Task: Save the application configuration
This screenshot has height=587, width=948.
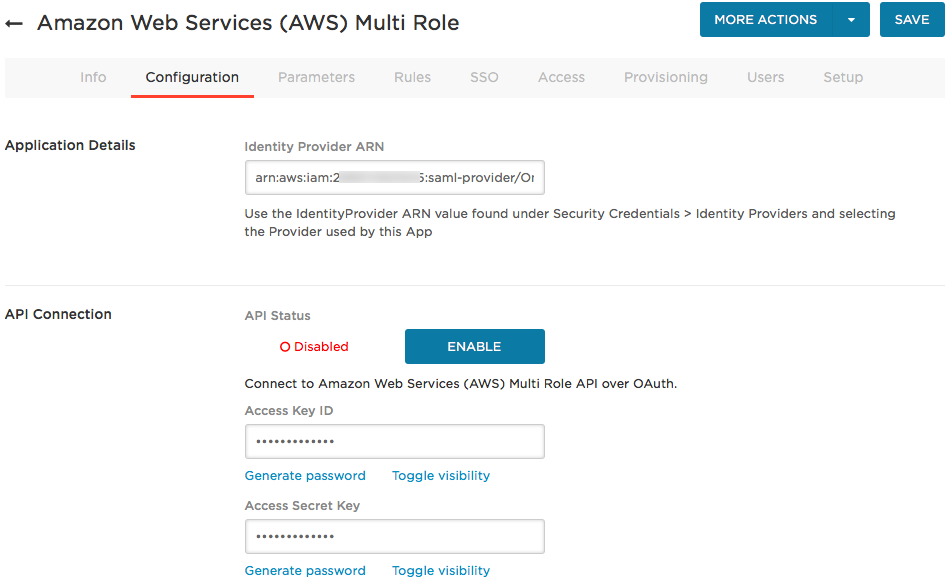Action: (912, 20)
